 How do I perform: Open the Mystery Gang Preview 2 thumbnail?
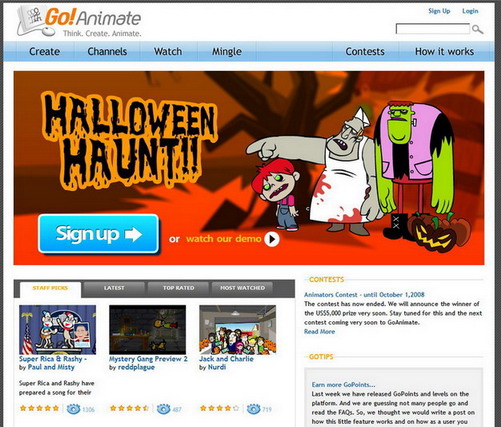click(147, 329)
